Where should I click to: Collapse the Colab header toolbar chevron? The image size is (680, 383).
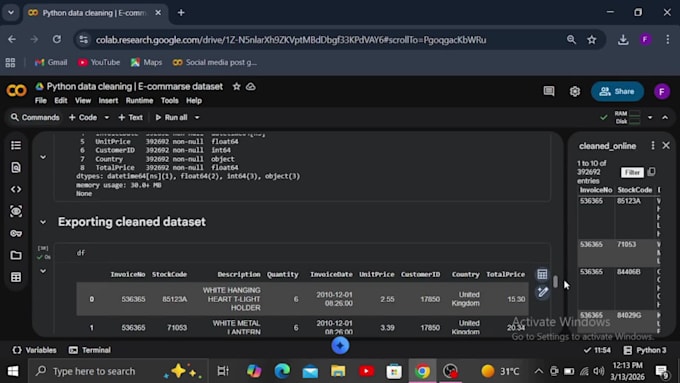[x=665, y=118]
